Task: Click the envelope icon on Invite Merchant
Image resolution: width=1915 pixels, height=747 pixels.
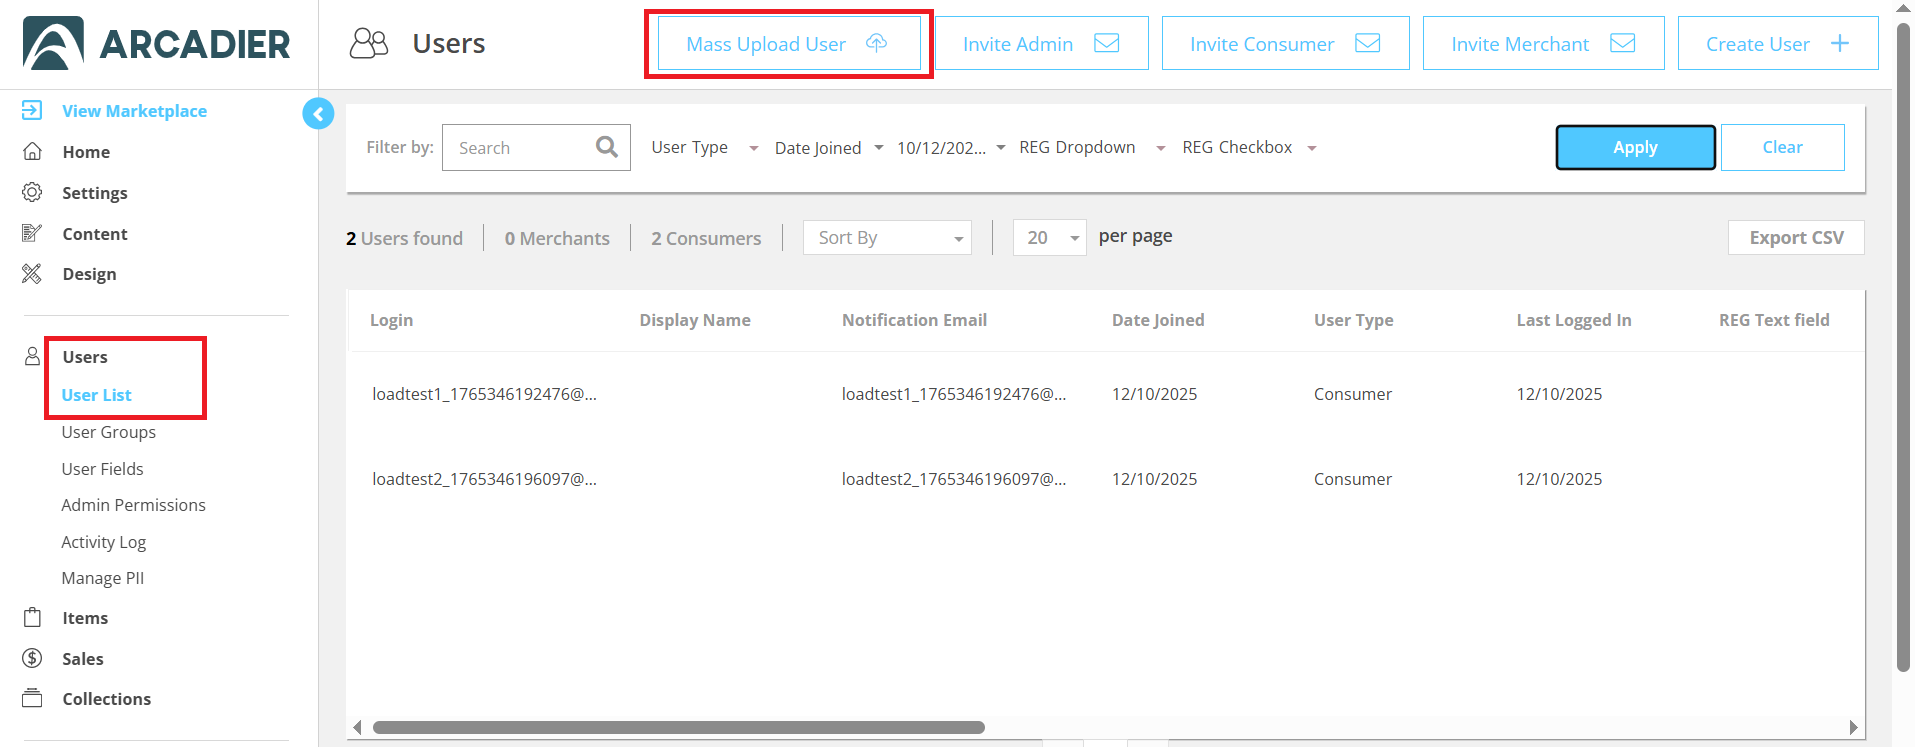Action: (1623, 43)
